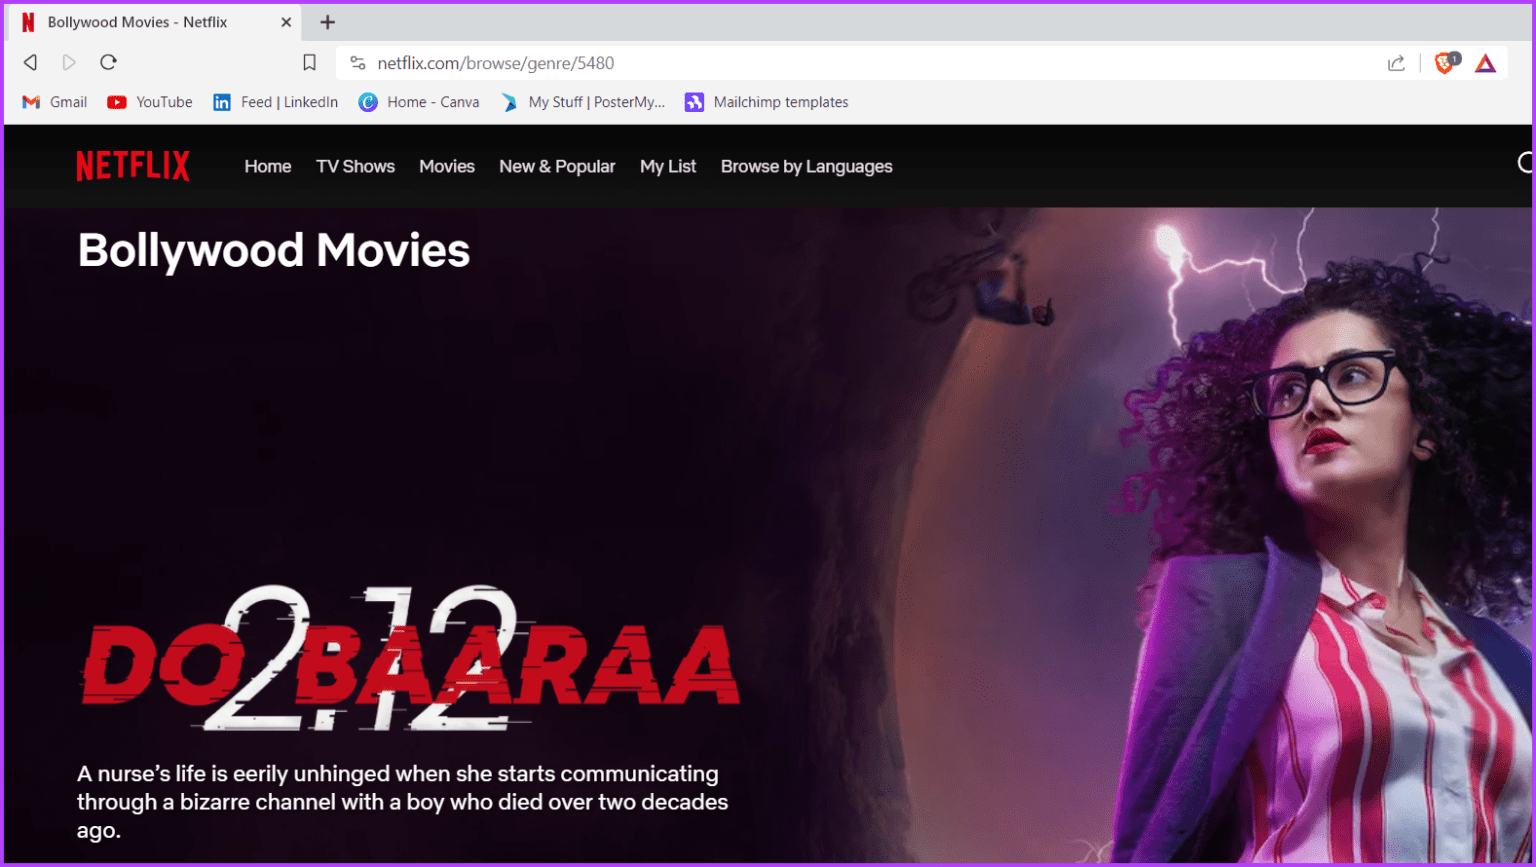Image resolution: width=1536 pixels, height=867 pixels.
Task: Open Browse by Languages
Action: pyautogui.click(x=807, y=167)
